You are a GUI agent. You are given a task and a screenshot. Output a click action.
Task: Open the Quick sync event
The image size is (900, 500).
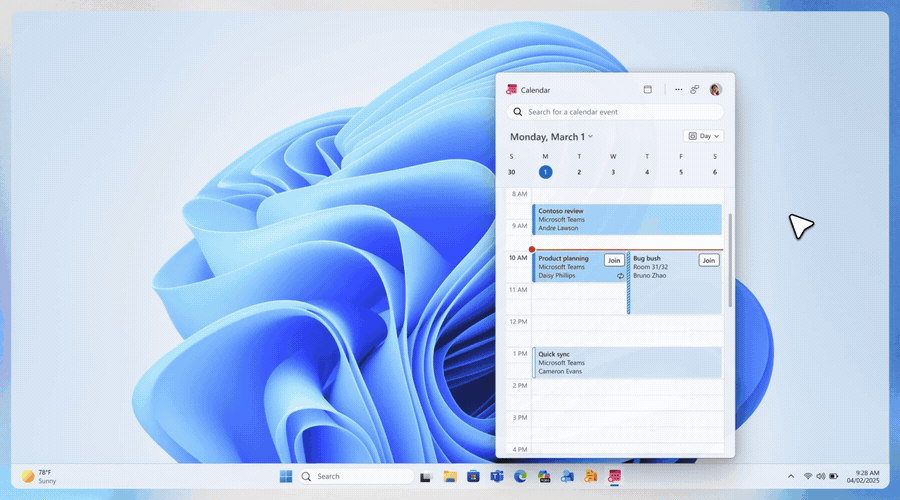(626, 362)
